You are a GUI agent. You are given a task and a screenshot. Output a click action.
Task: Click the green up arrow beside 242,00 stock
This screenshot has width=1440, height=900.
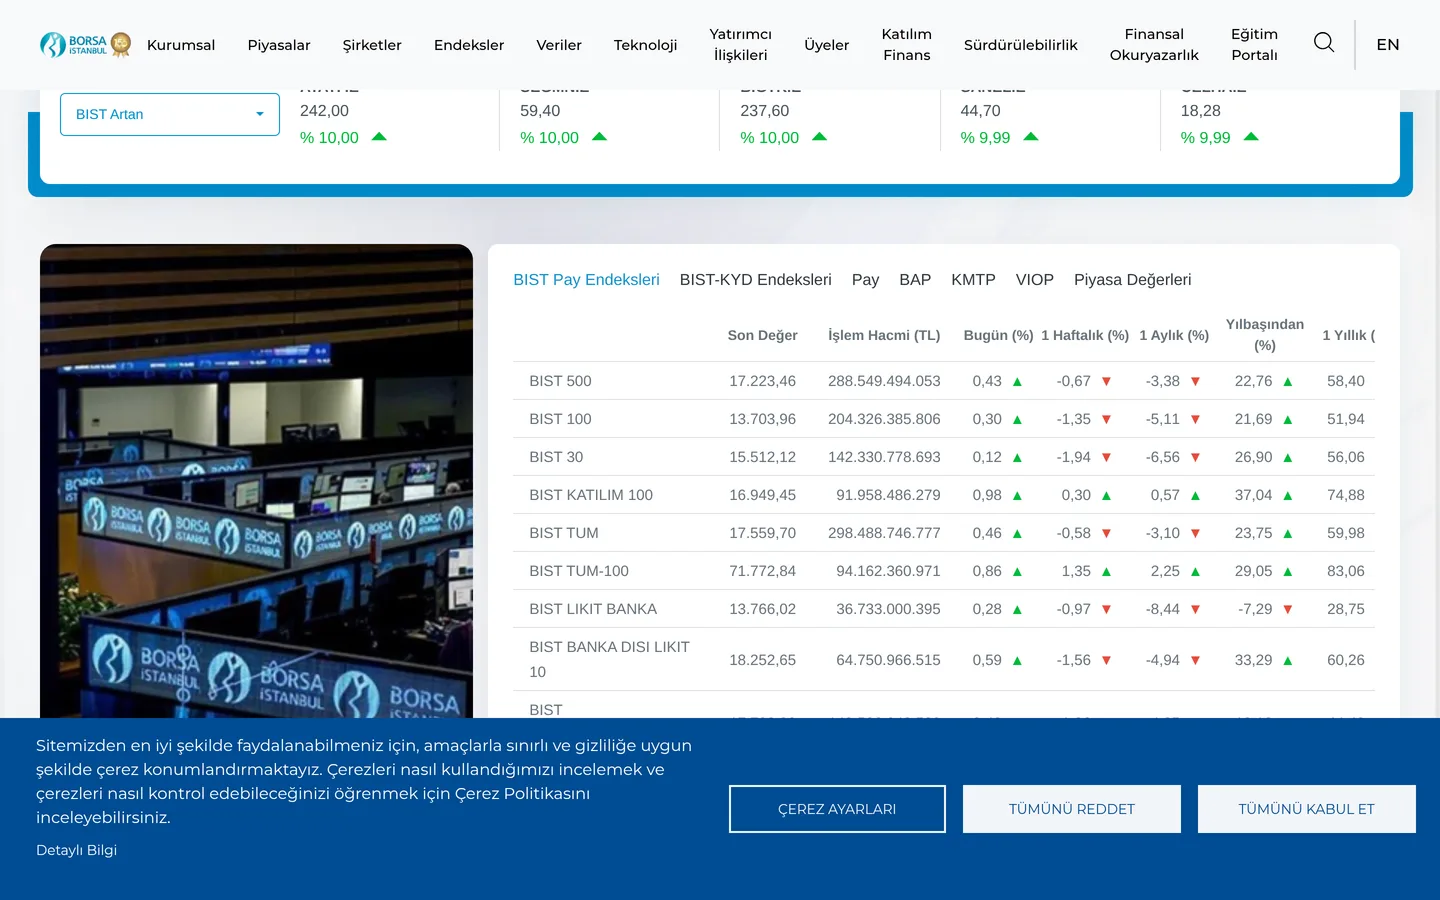coord(379,137)
